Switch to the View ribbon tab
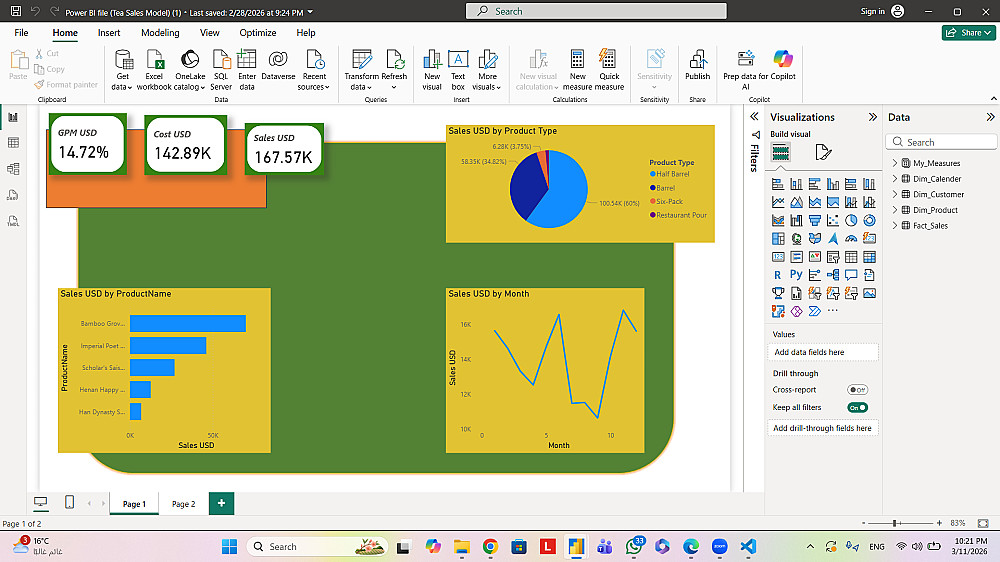 click(209, 33)
